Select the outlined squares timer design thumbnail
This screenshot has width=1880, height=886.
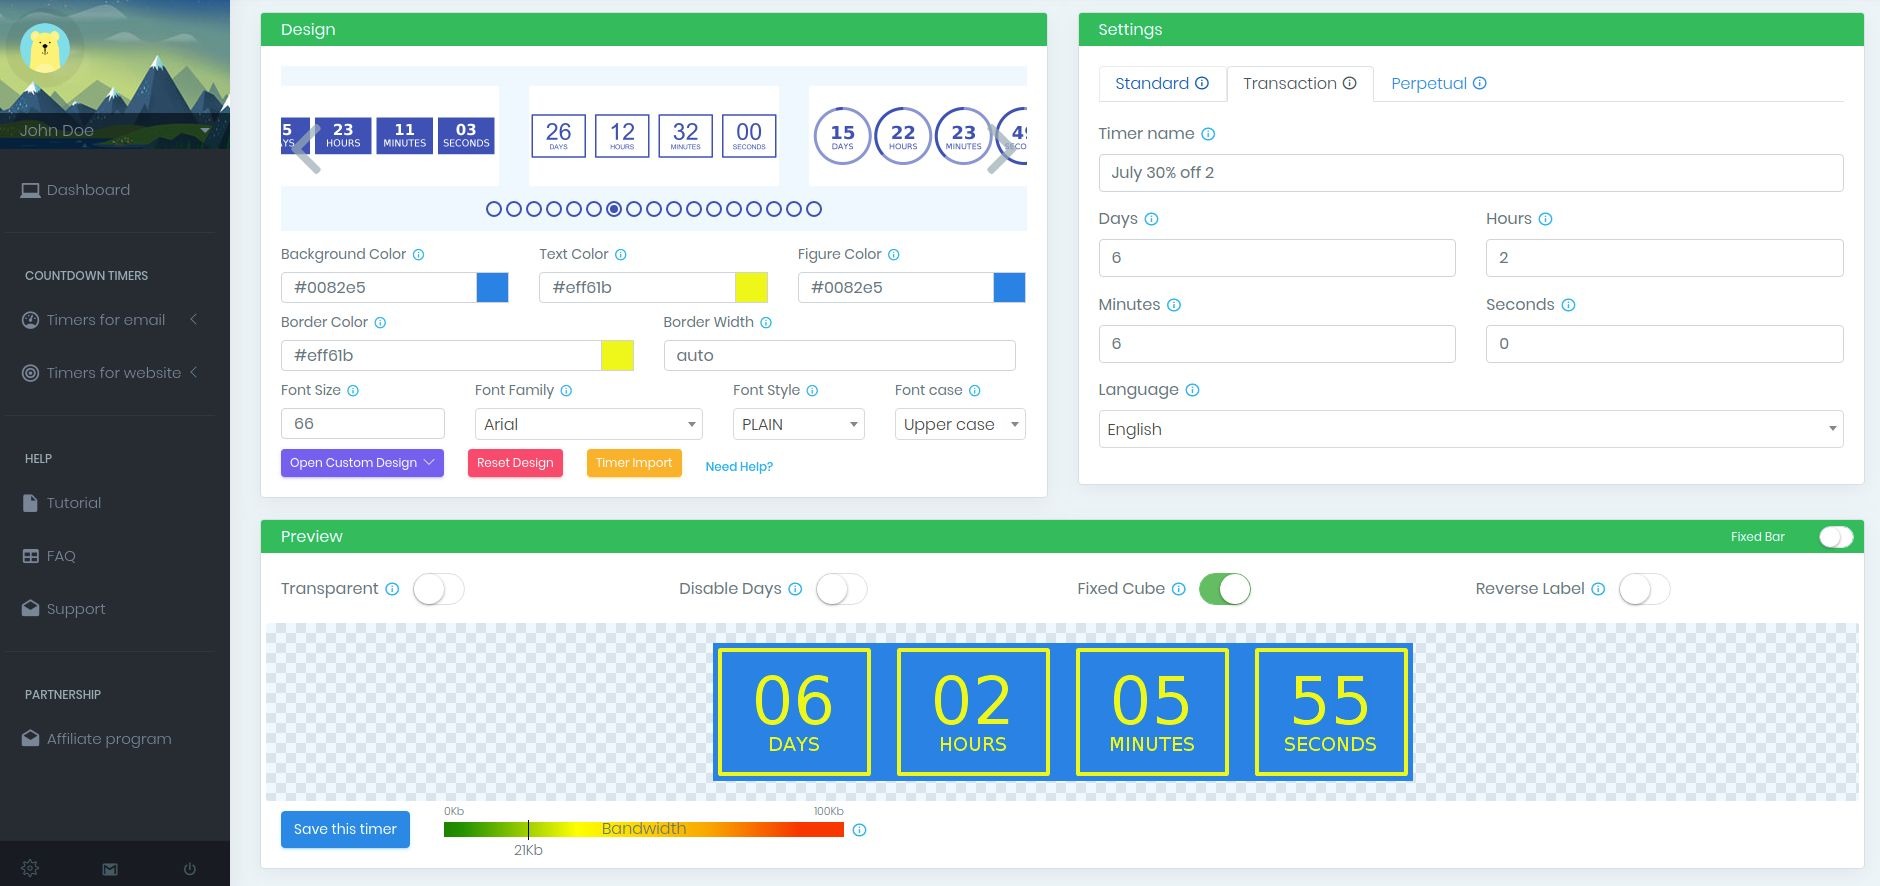tap(654, 136)
